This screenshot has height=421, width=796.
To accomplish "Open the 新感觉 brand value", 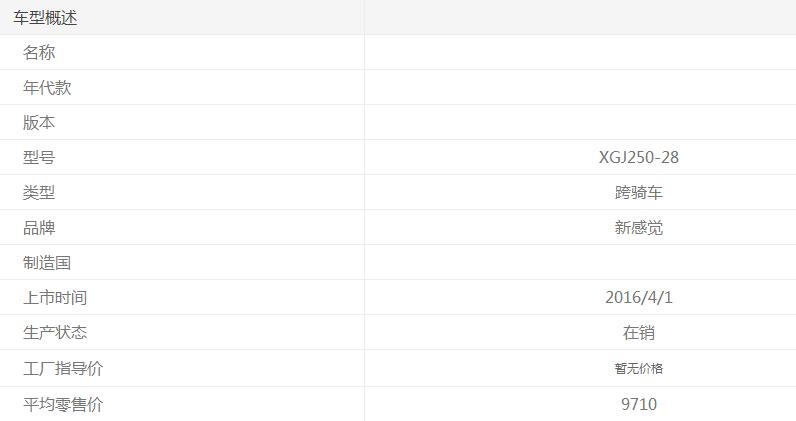I will pyautogui.click(x=638, y=228).
